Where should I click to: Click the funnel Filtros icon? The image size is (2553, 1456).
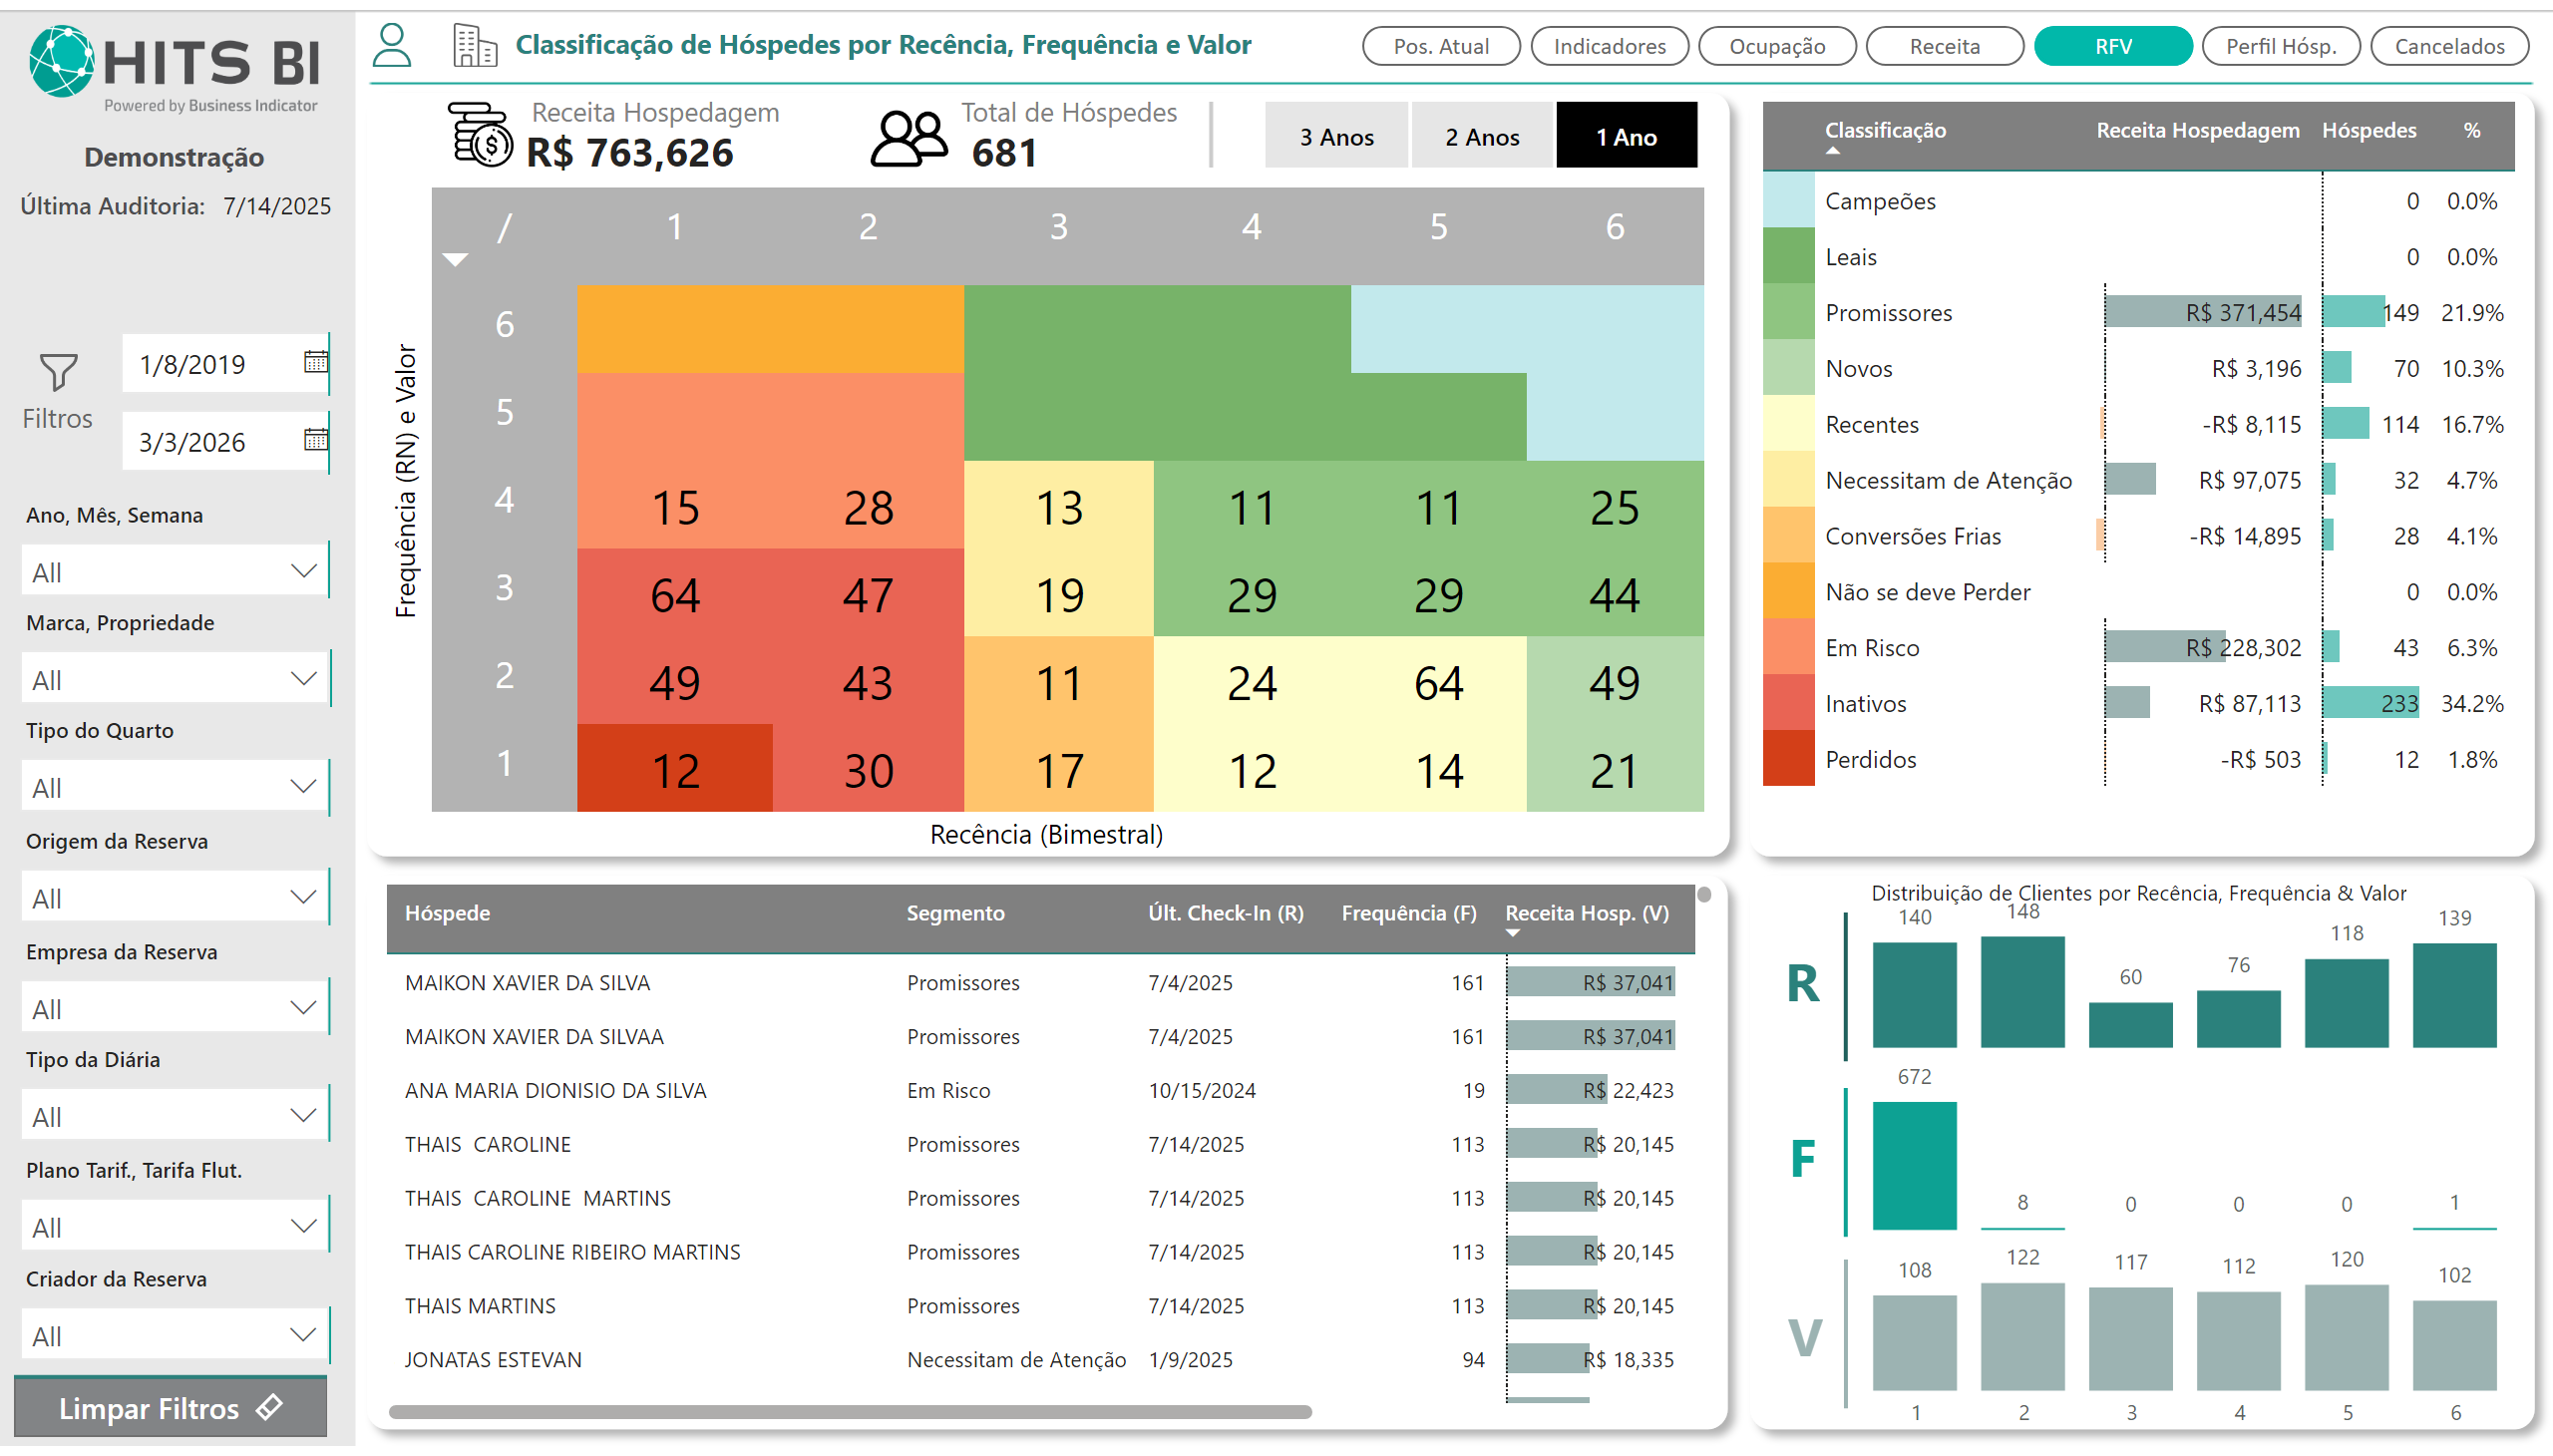[x=58, y=372]
